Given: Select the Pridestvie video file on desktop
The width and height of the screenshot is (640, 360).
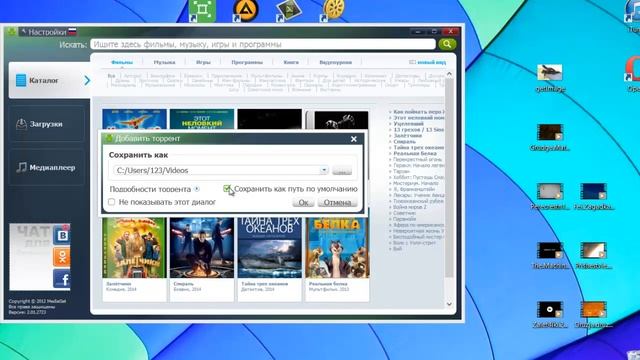Looking at the screenshot, I should [x=593, y=256].
